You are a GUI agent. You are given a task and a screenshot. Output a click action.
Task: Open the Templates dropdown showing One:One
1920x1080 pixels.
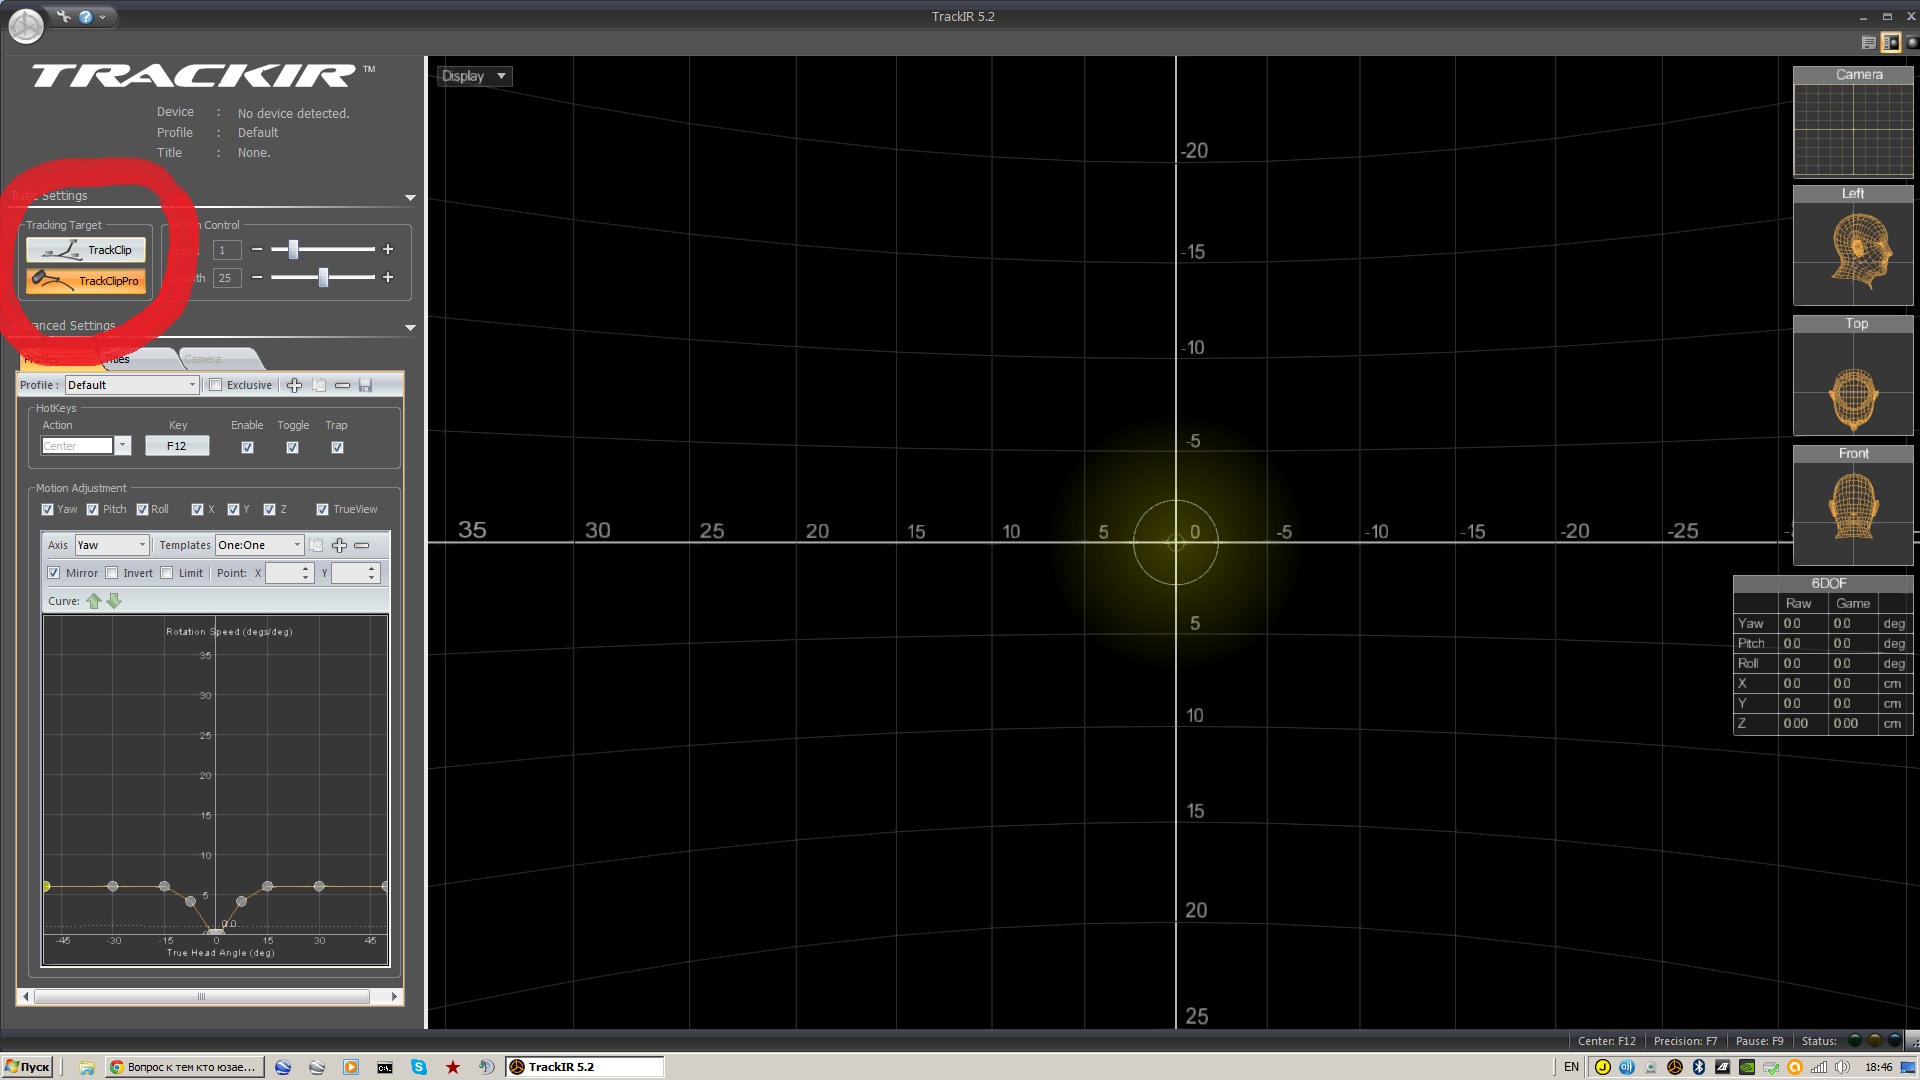point(259,545)
